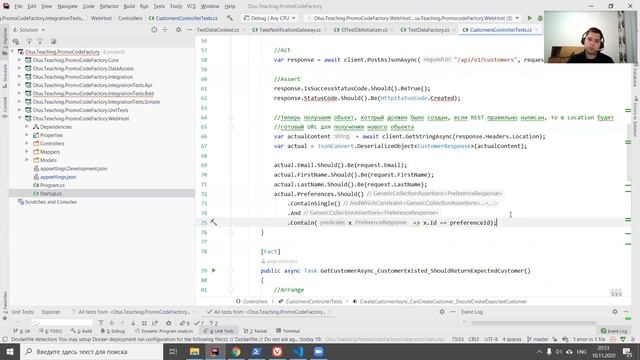Click the UTF-8 encoding in the status bar
The height and width of the screenshot is (360, 640).
pyautogui.click(x=491, y=339)
